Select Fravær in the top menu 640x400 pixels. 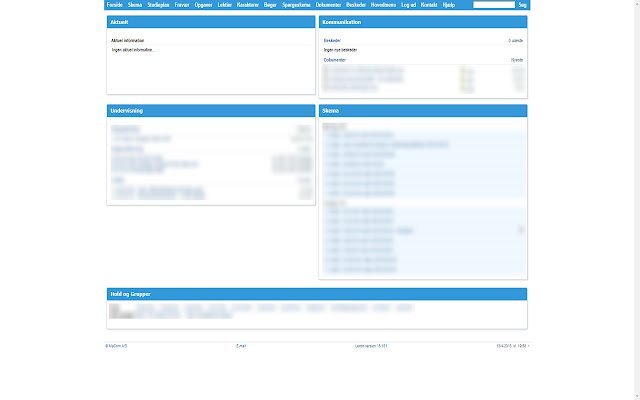[182, 5]
